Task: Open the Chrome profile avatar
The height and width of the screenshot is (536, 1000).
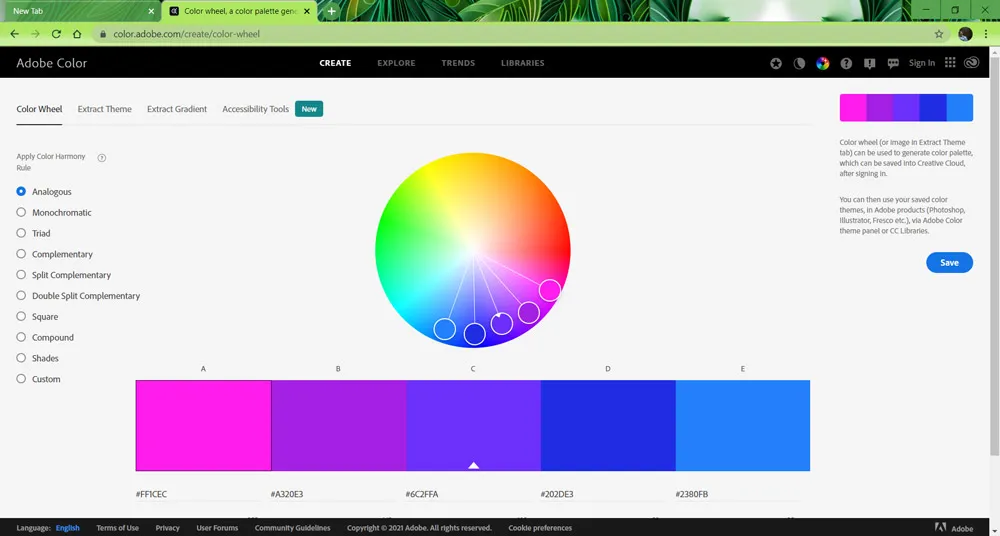Action: coord(965,34)
